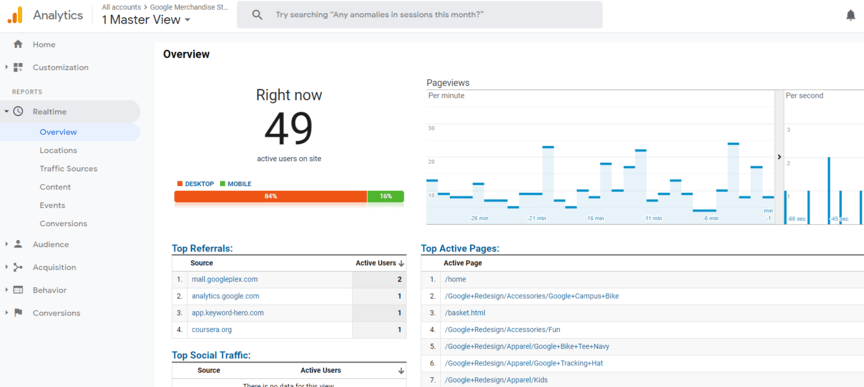Open the 1 Master View dropdown
This screenshot has width=864, height=387.
pyautogui.click(x=146, y=20)
